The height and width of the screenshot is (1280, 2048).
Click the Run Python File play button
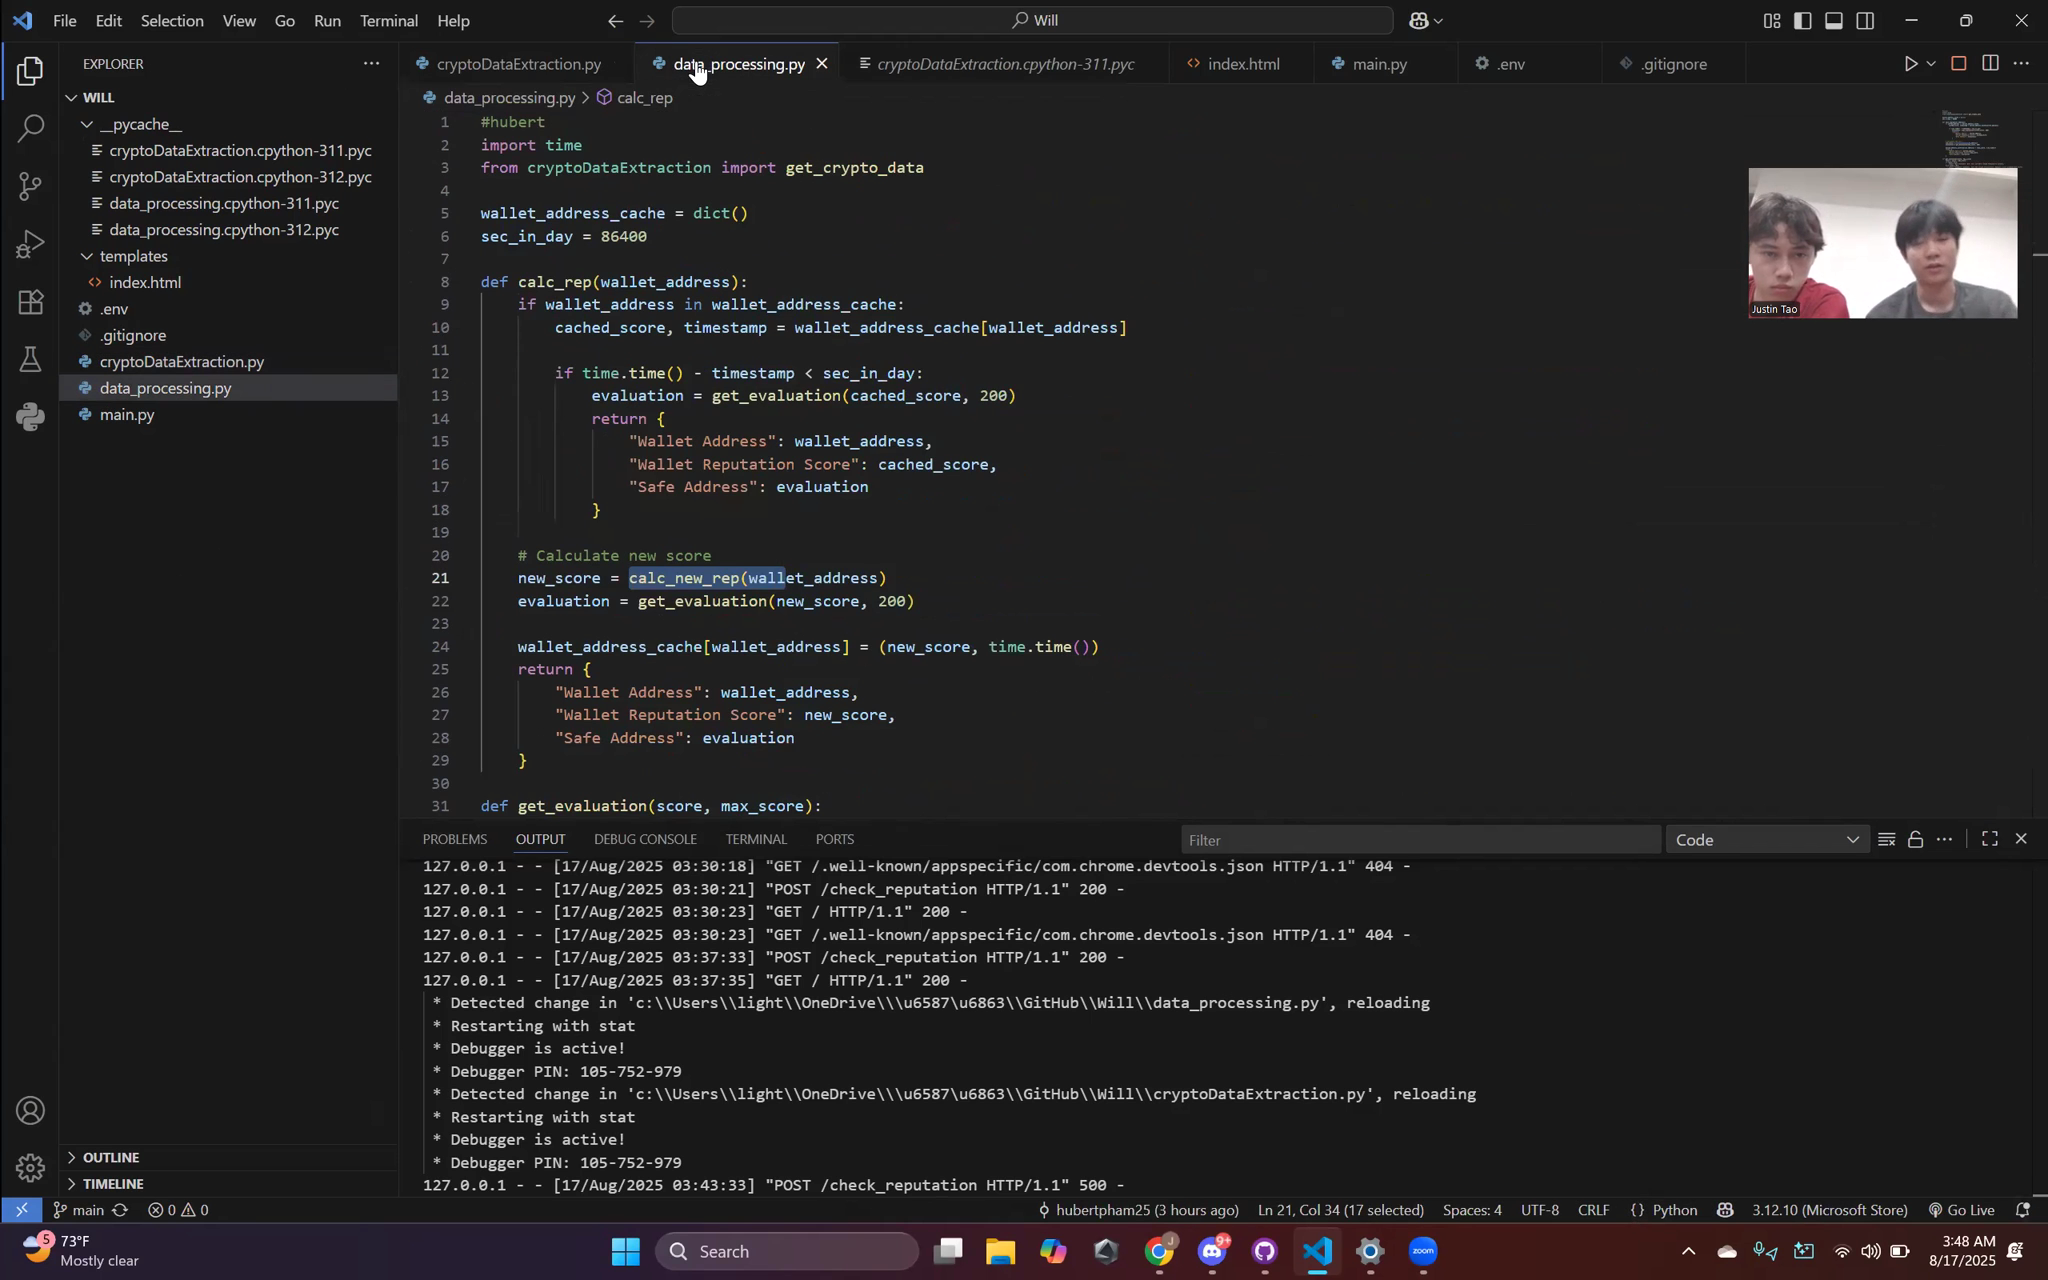1909,64
